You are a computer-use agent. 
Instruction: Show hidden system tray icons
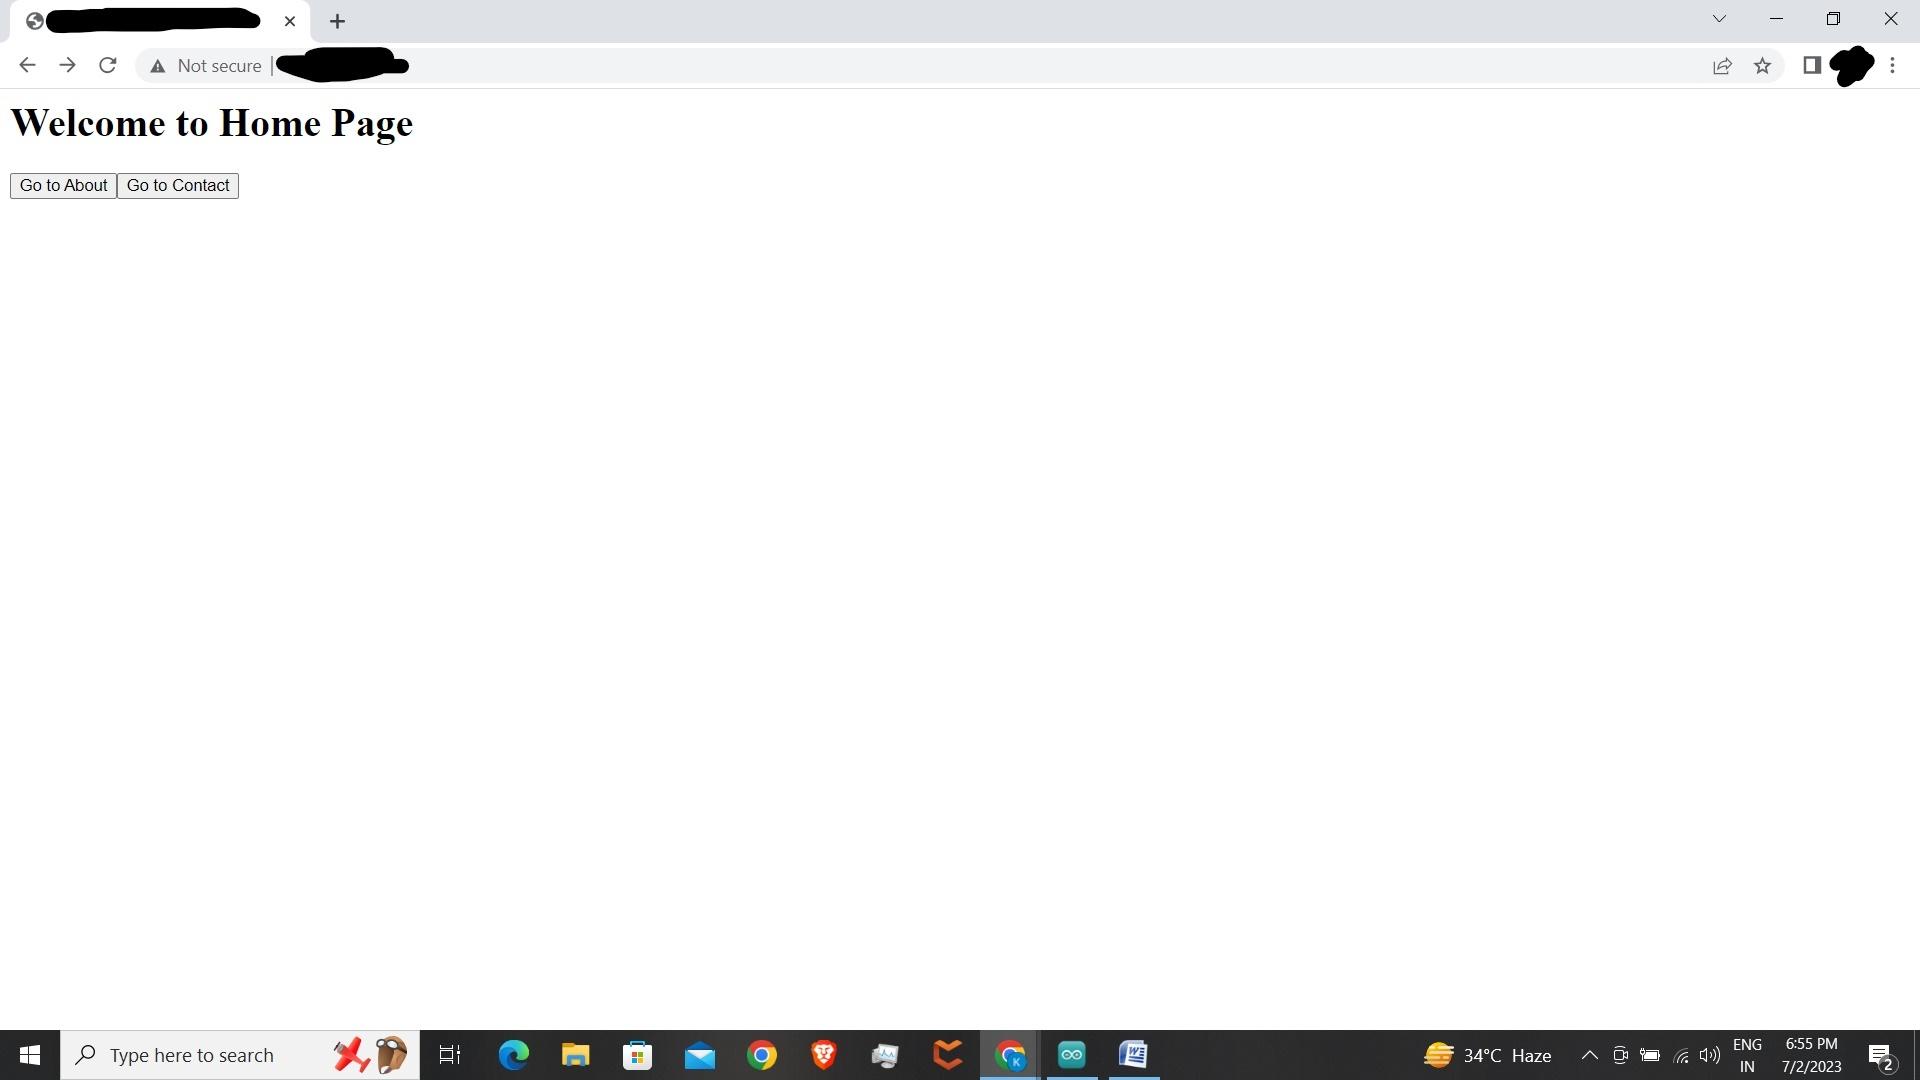coord(1589,1055)
